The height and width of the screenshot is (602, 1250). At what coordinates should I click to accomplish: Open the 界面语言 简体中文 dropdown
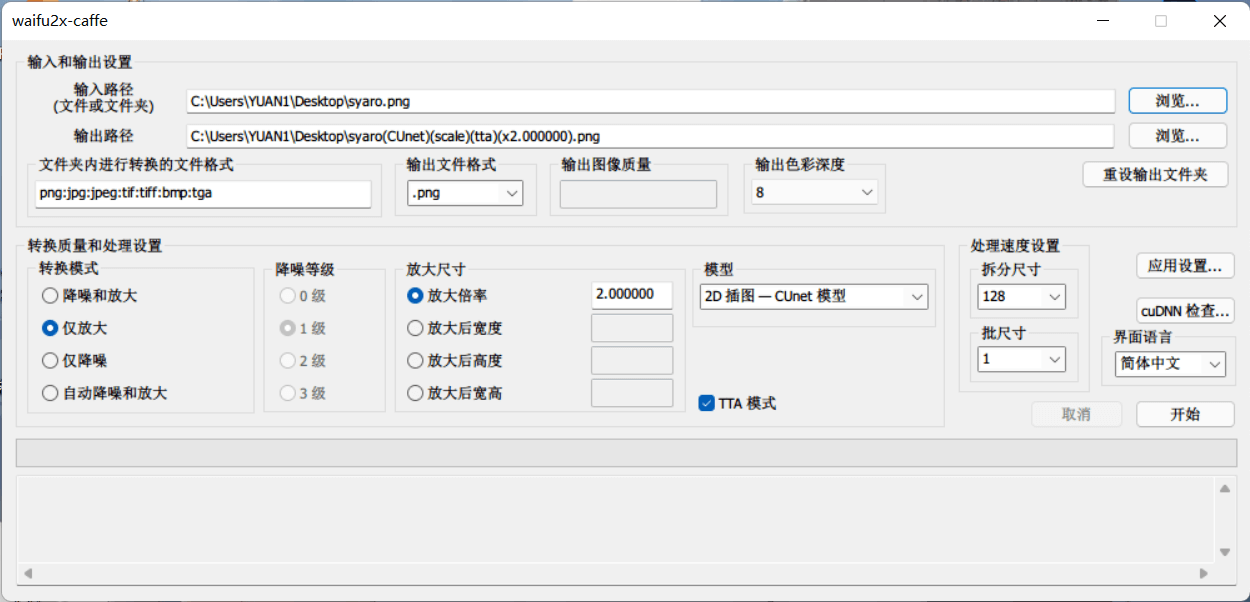(x=1170, y=364)
